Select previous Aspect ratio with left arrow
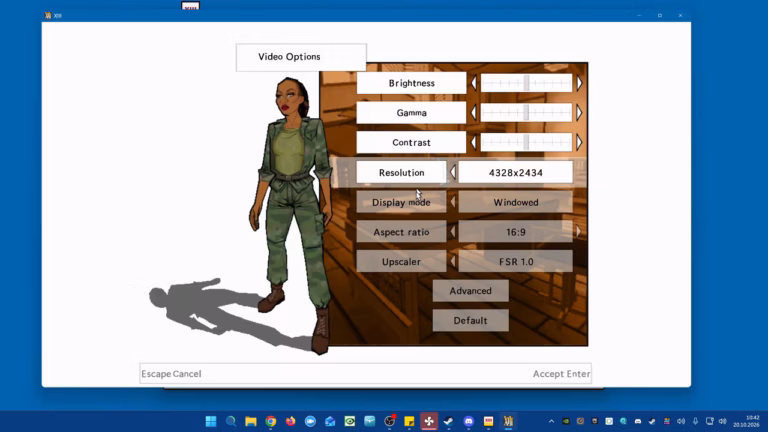768x432 pixels. pos(453,232)
